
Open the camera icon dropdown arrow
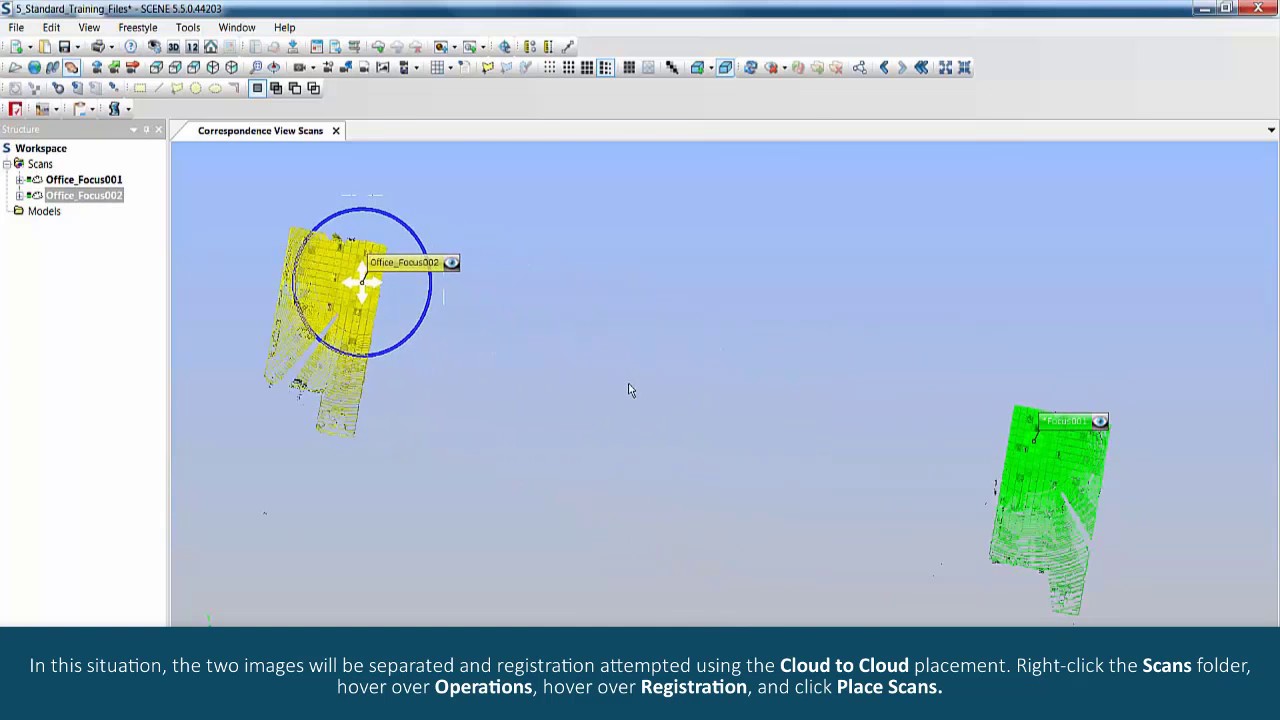(x=313, y=67)
